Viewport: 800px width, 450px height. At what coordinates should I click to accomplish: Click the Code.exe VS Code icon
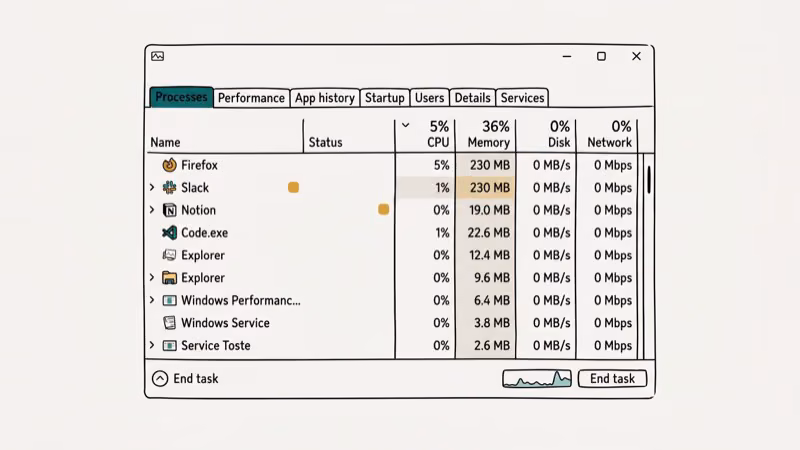pyautogui.click(x=169, y=233)
